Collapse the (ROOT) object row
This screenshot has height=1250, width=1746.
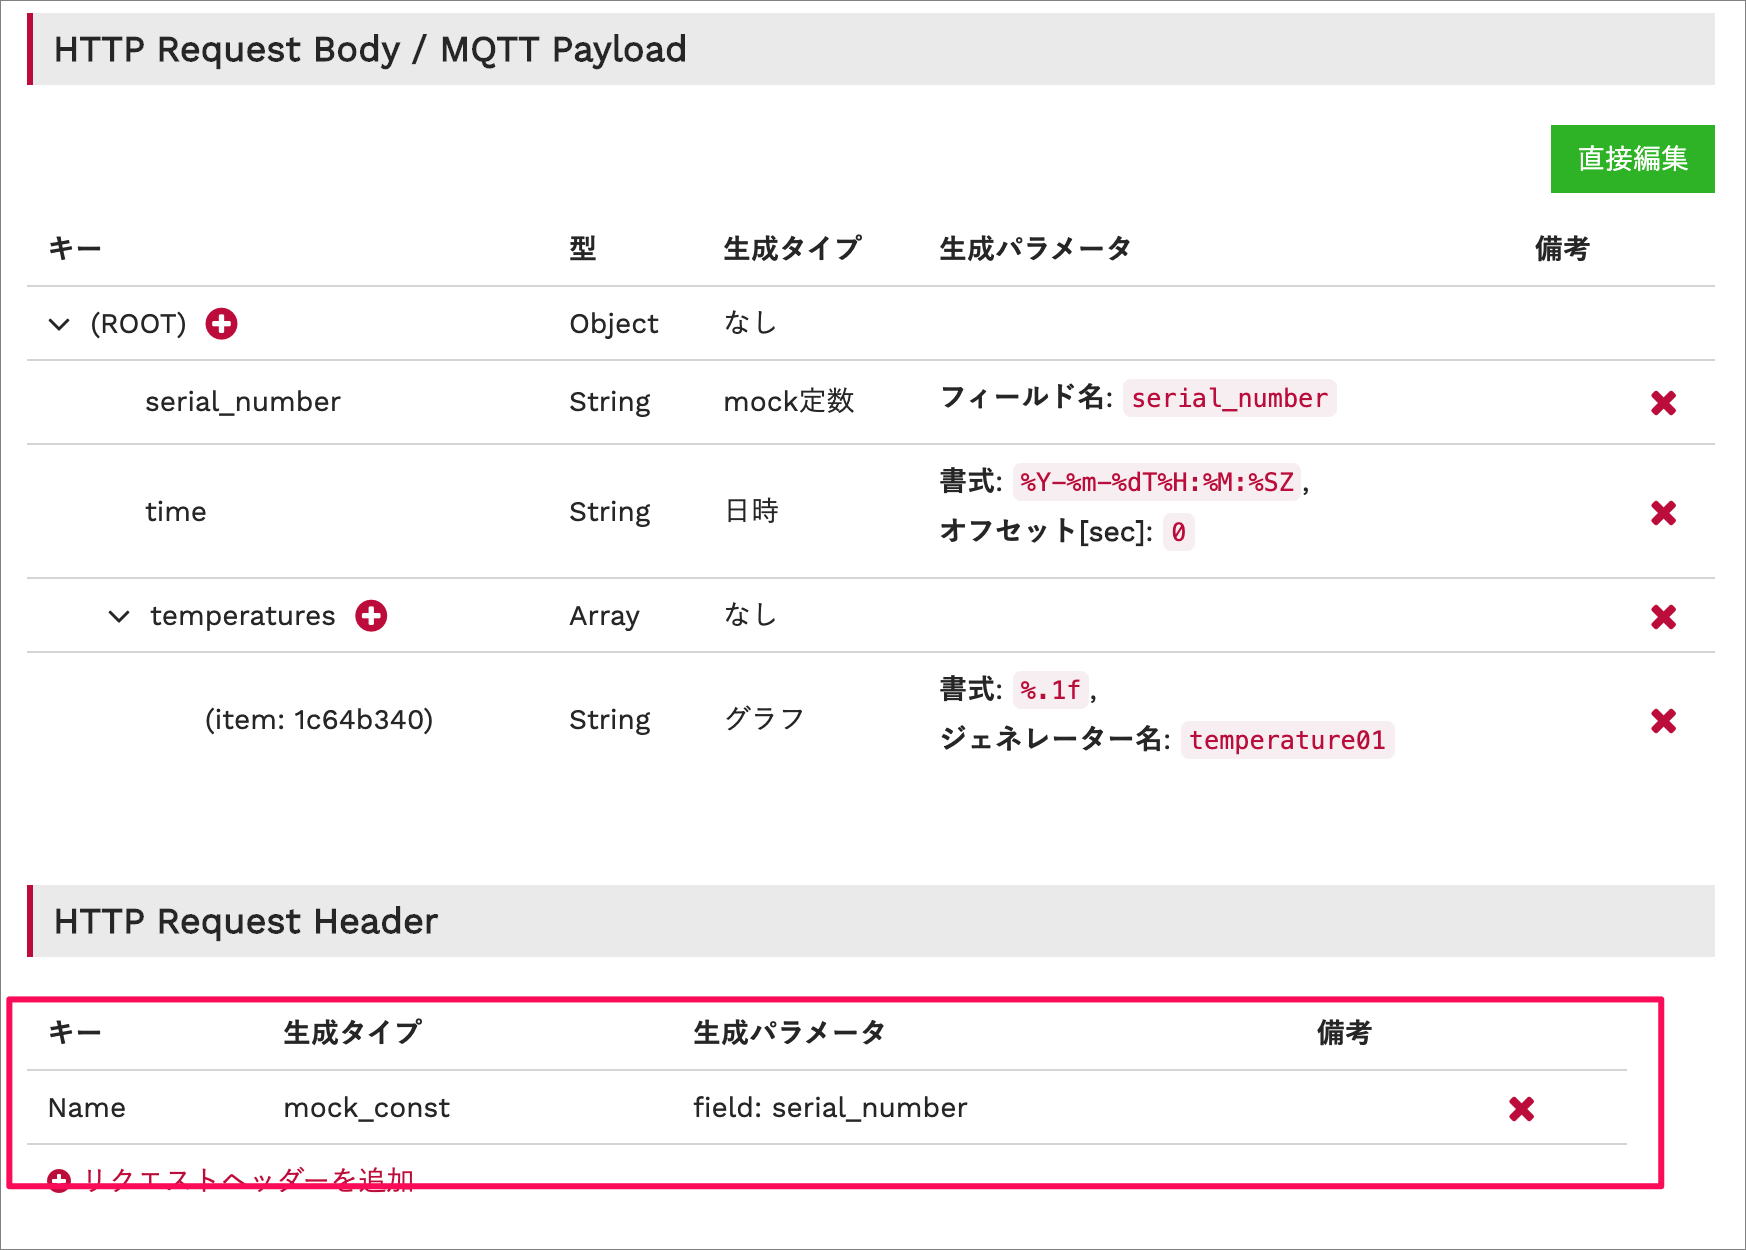(59, 324)
